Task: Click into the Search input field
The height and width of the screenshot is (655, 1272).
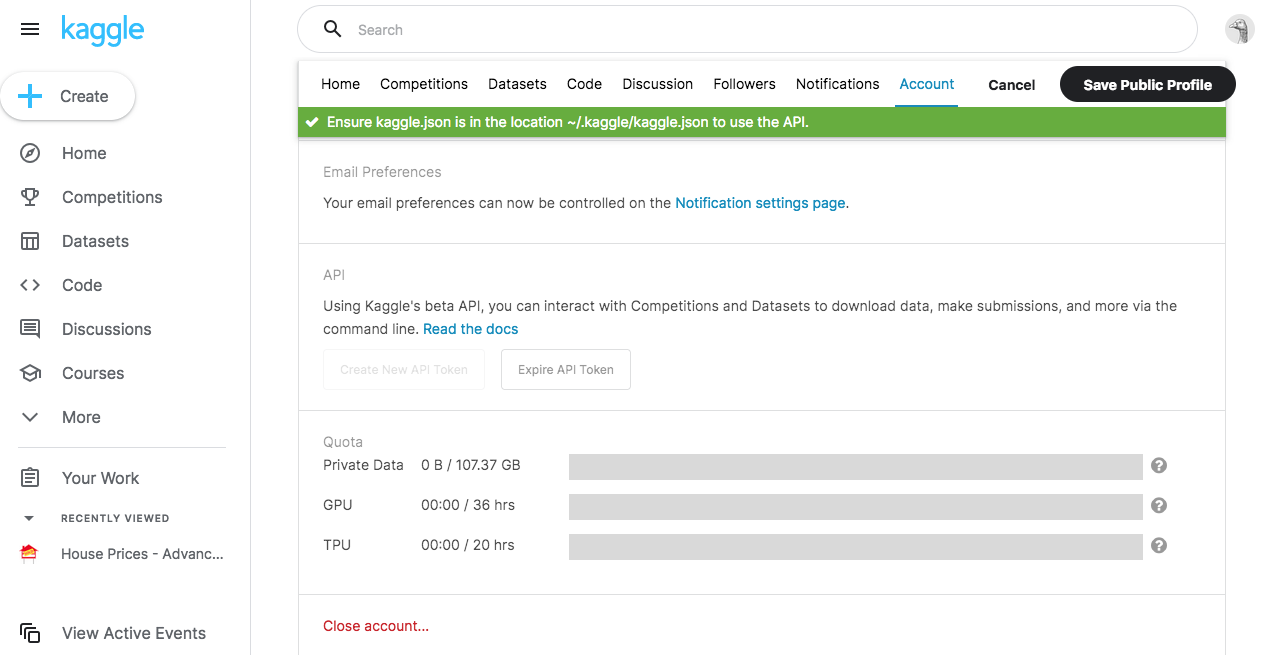Action: pyautogui.click(x=747, y=30)
